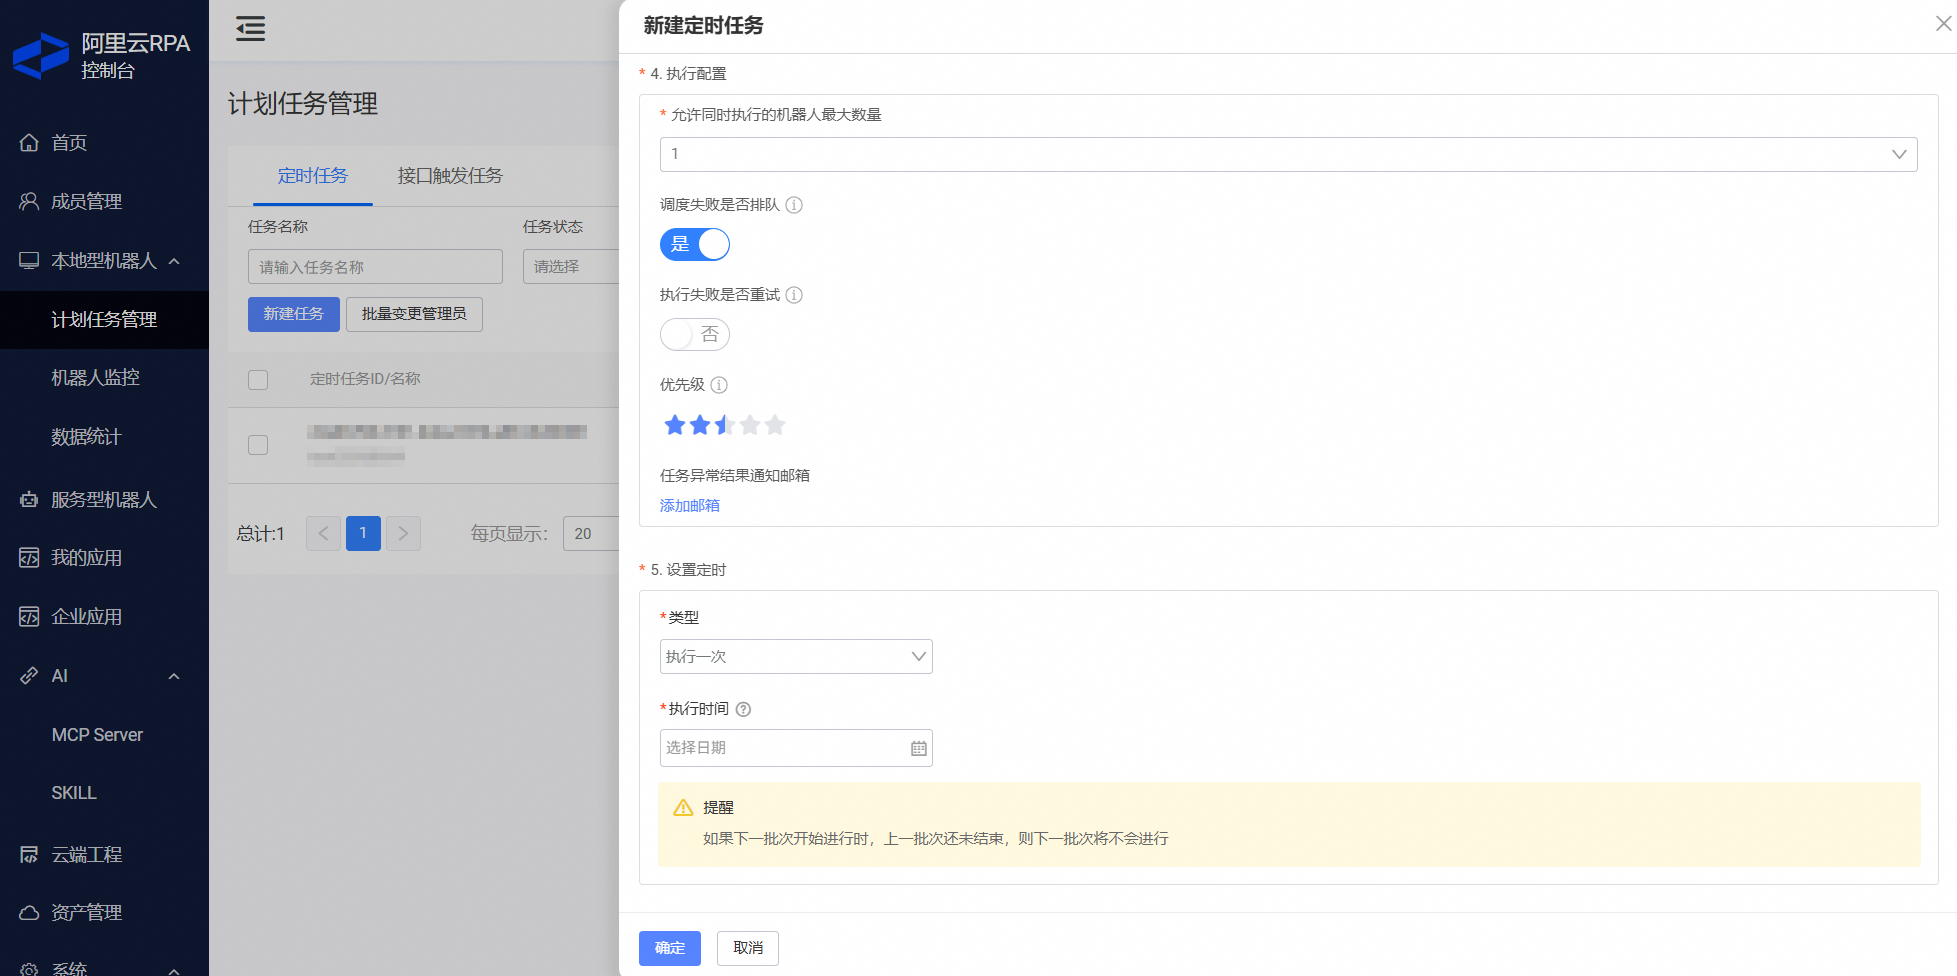Open the max robot count dropdown
1957x976 pixels.
point(1288,154)
